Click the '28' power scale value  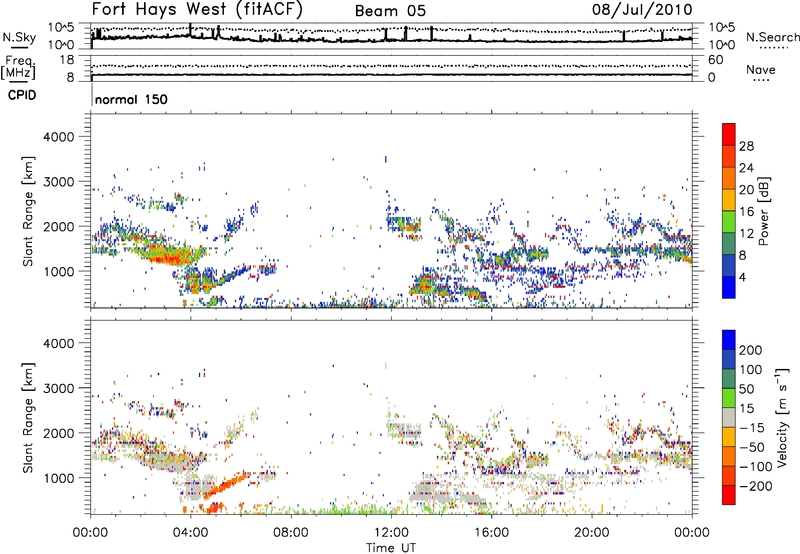(x=746, y=146)
